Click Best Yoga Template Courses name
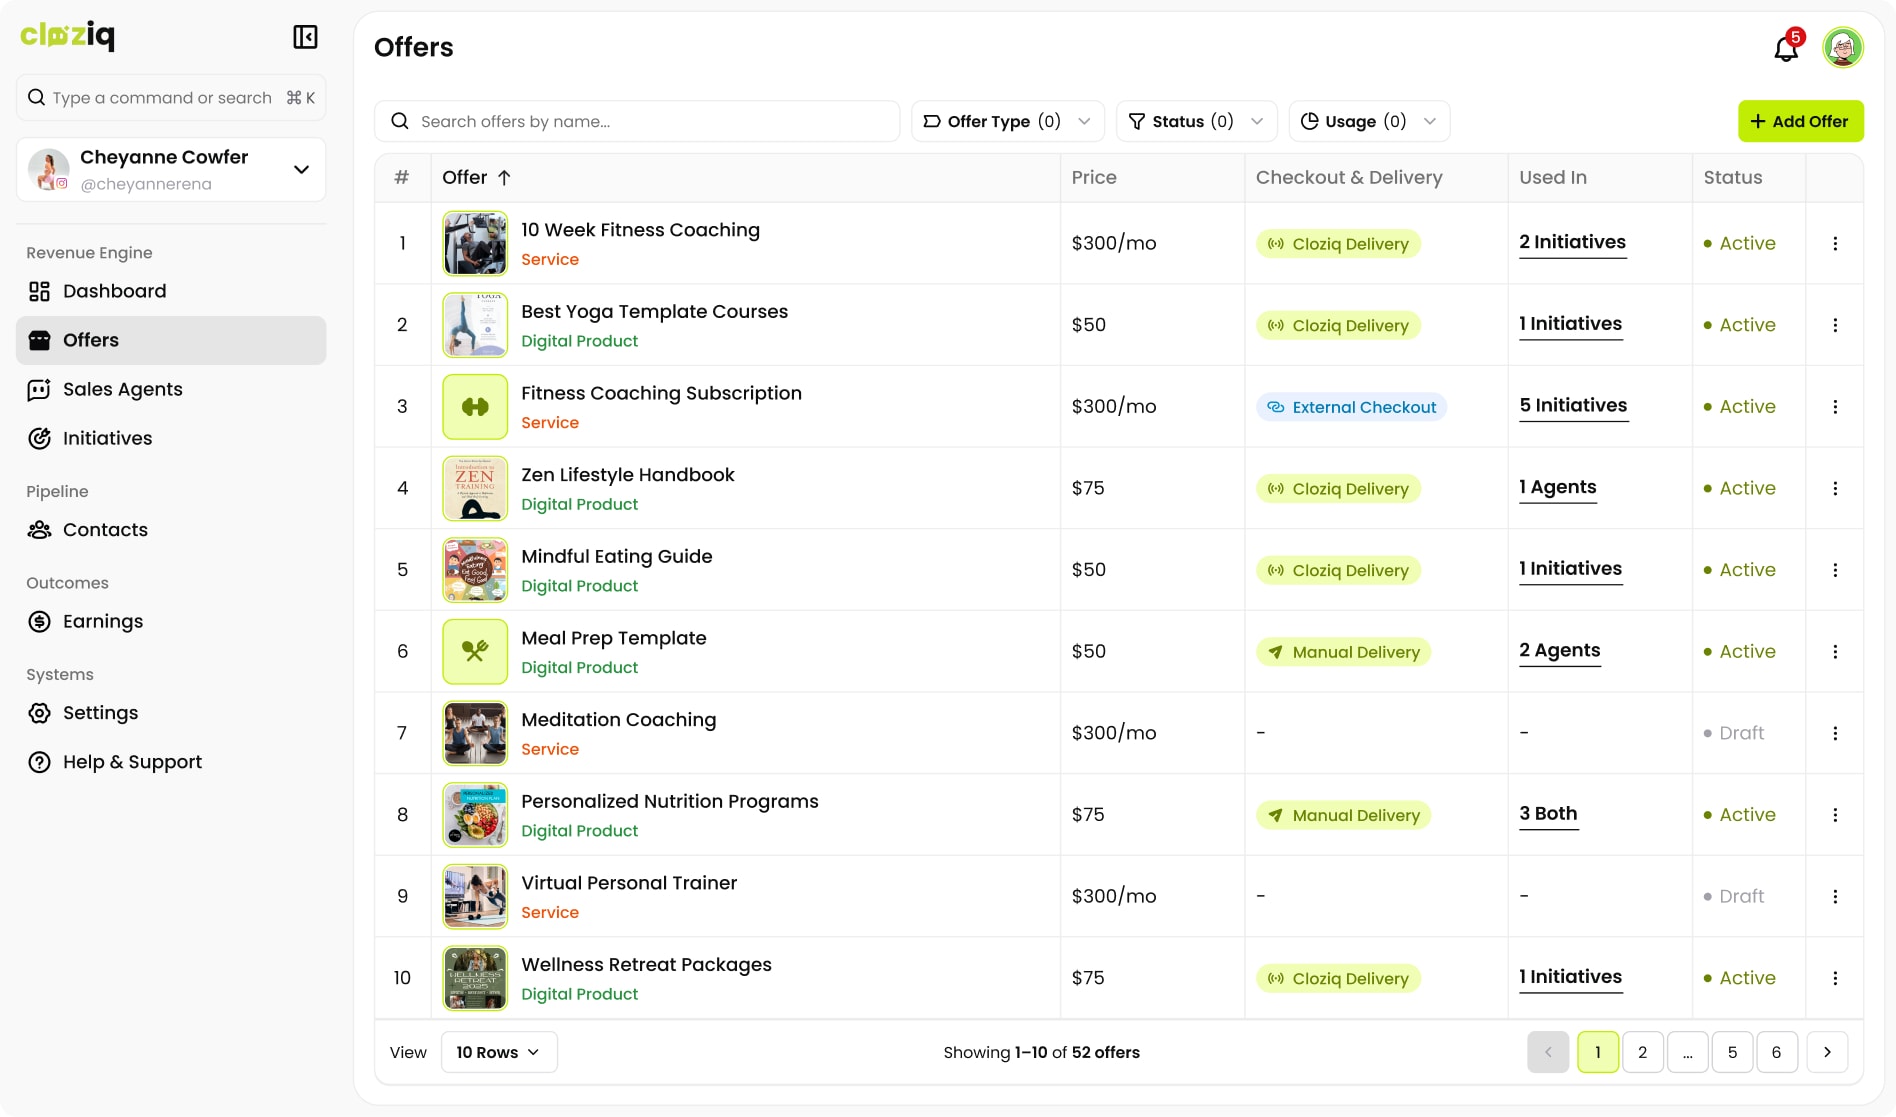 654,312
